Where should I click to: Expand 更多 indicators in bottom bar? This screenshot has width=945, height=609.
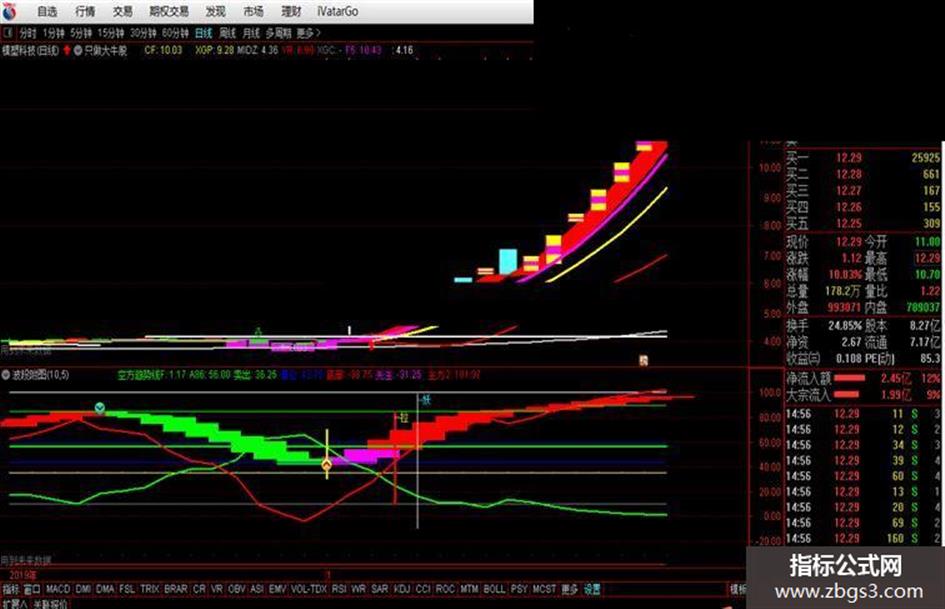tap(570, 589)
